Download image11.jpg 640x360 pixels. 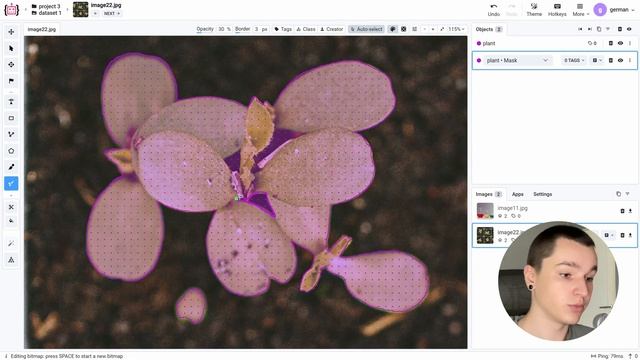tap(630, 211)
